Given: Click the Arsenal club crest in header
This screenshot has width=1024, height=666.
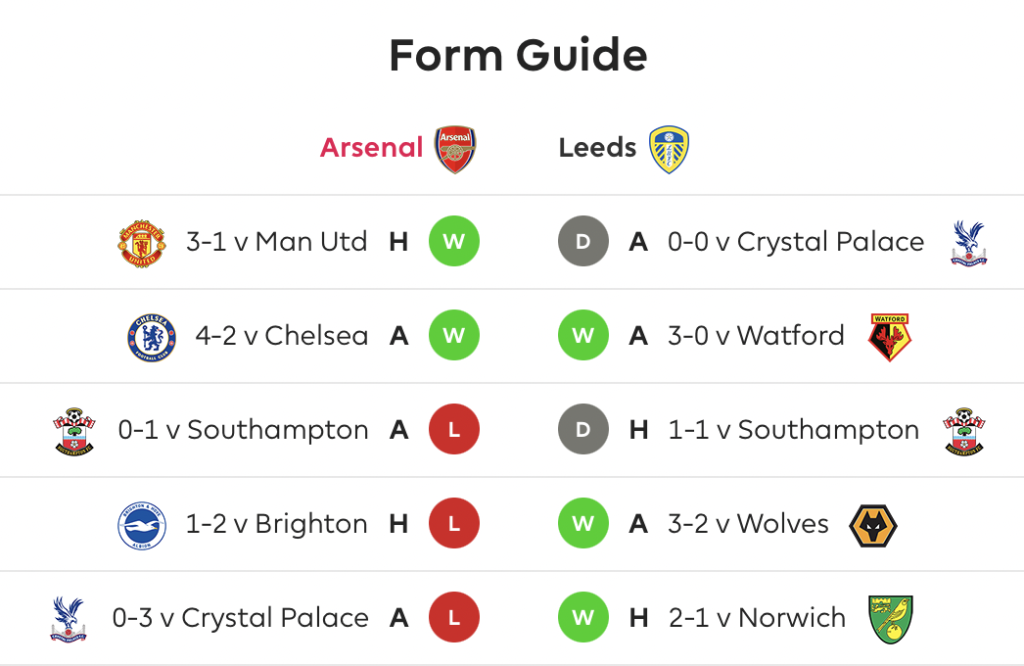Looking at the screenshot, I should (455, 150).
